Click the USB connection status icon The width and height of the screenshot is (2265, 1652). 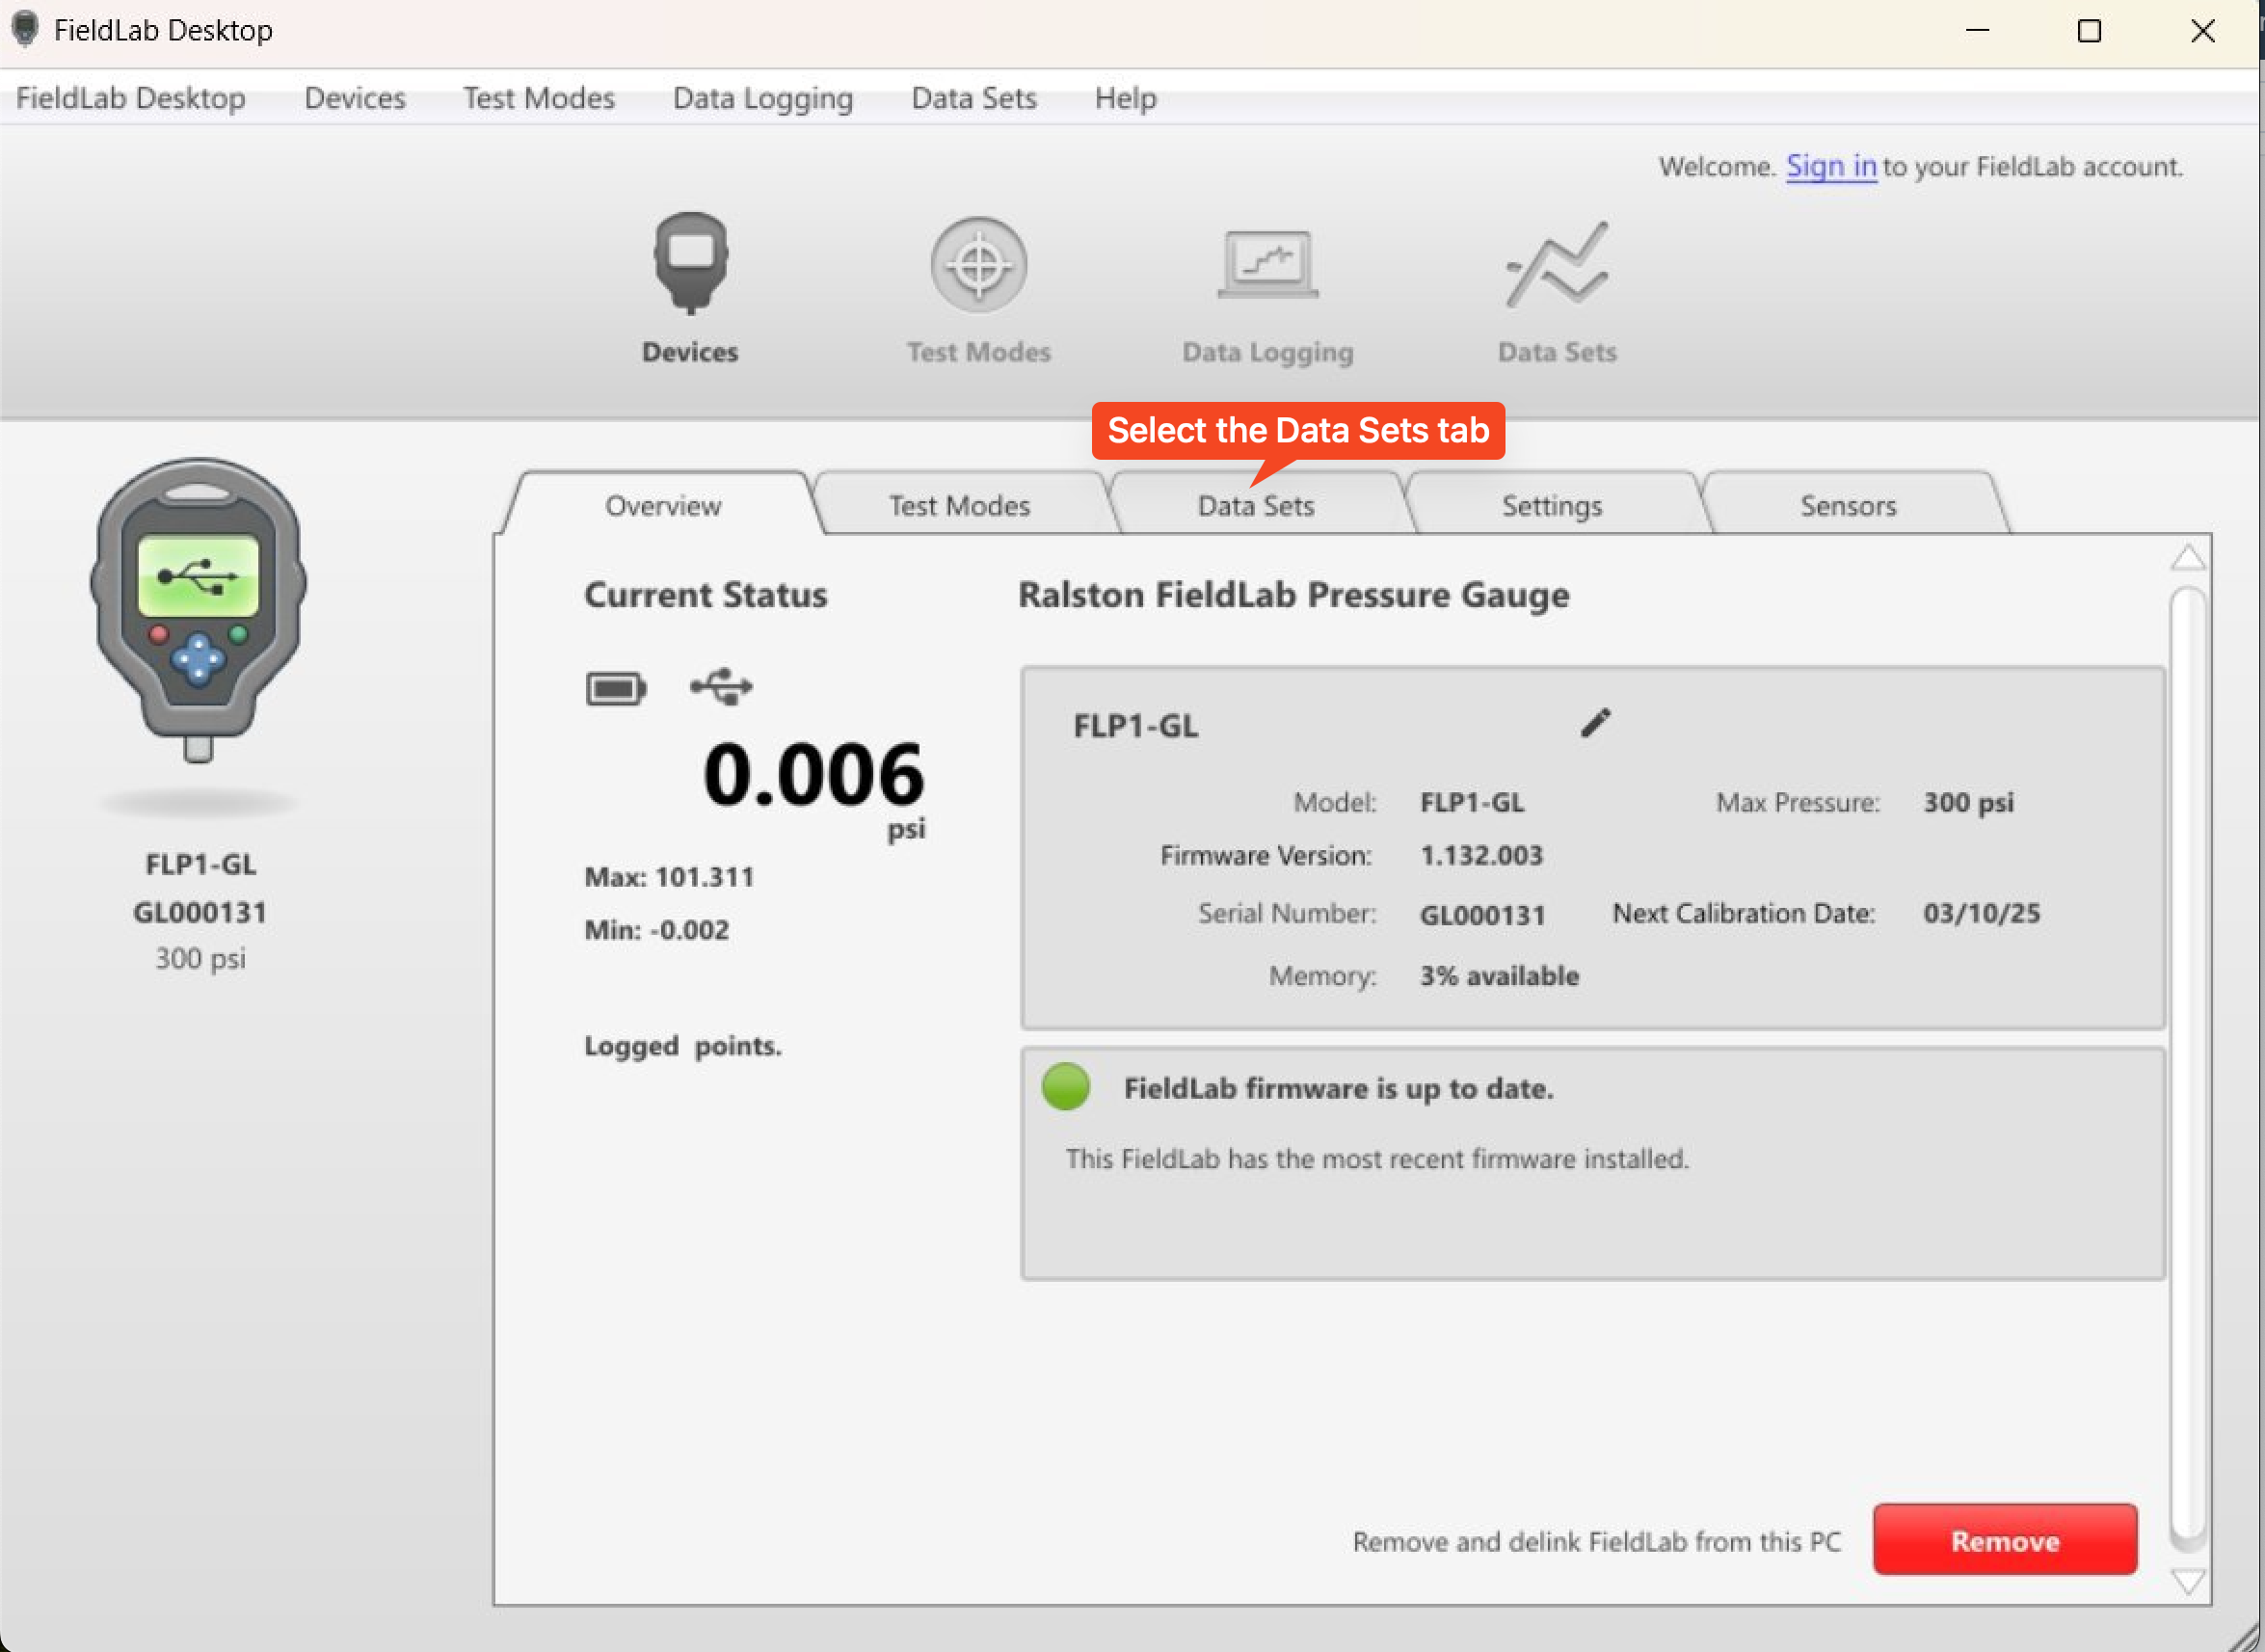[x=721, y=687]
